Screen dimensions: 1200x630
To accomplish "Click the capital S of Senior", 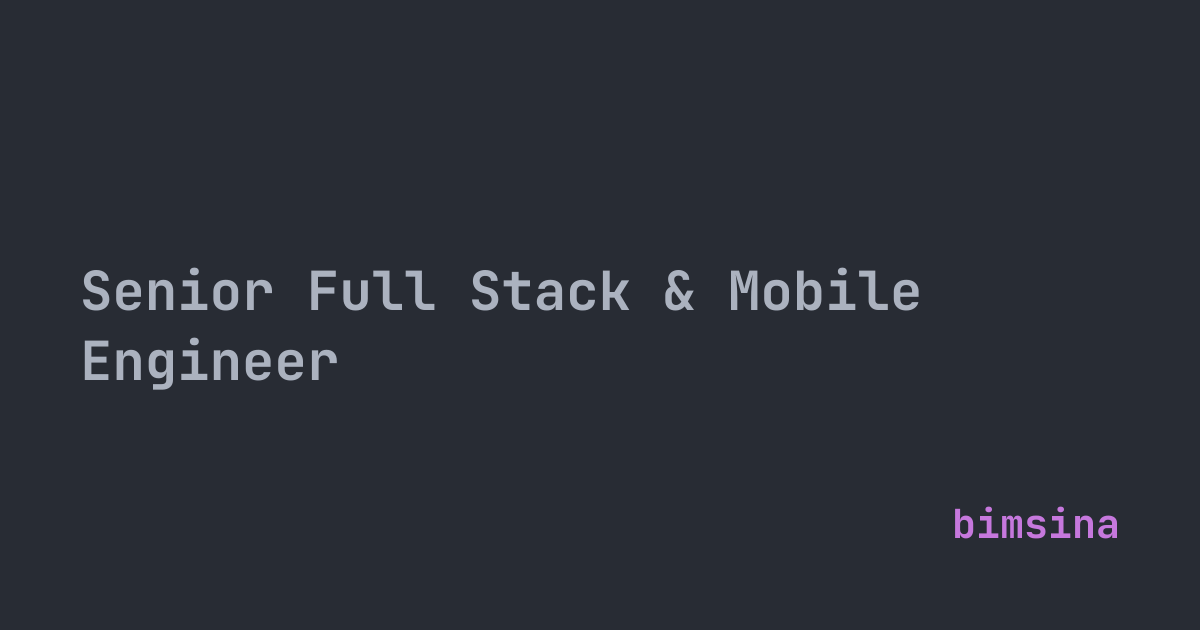I will tap(96, 292).
